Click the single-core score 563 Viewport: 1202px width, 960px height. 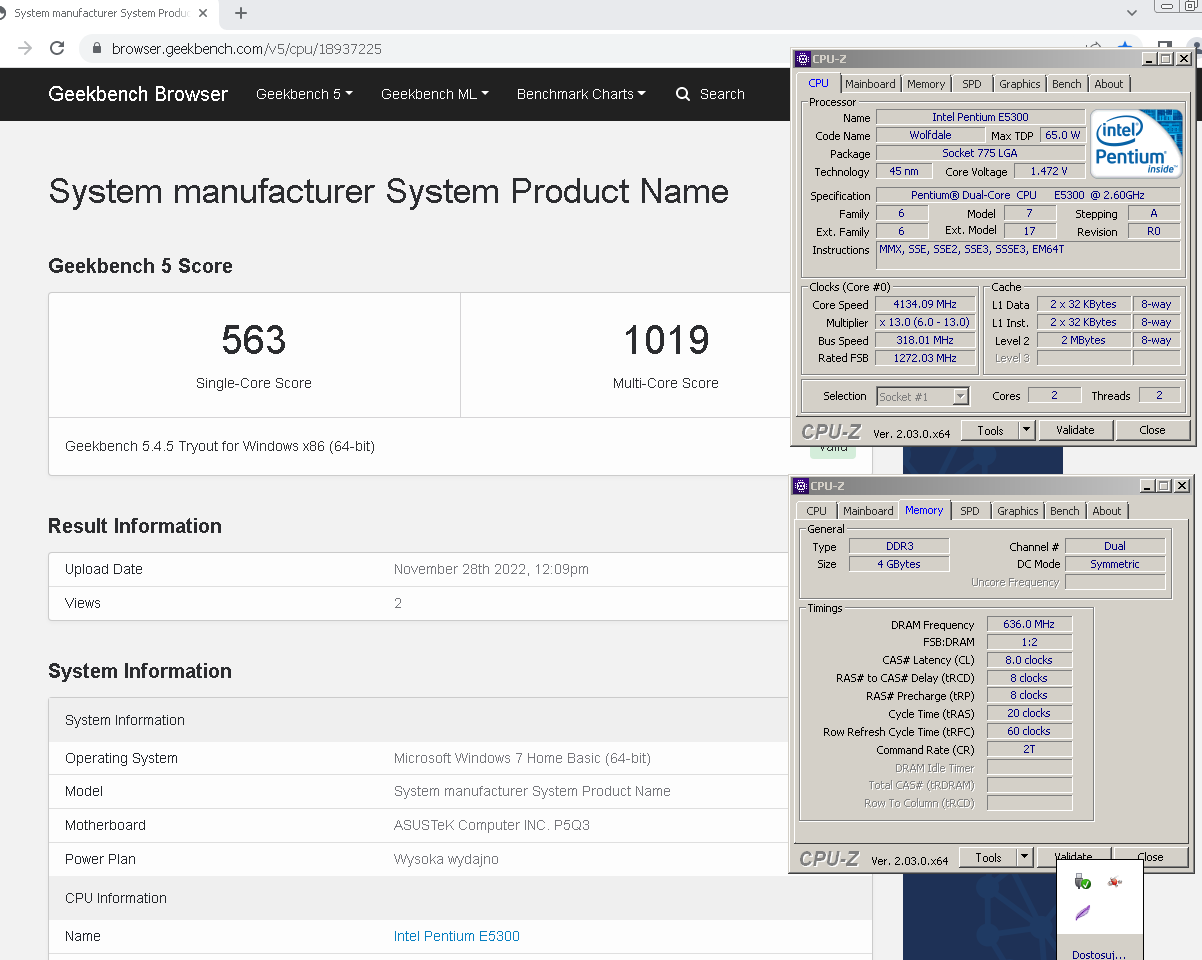tap(254, 340)
